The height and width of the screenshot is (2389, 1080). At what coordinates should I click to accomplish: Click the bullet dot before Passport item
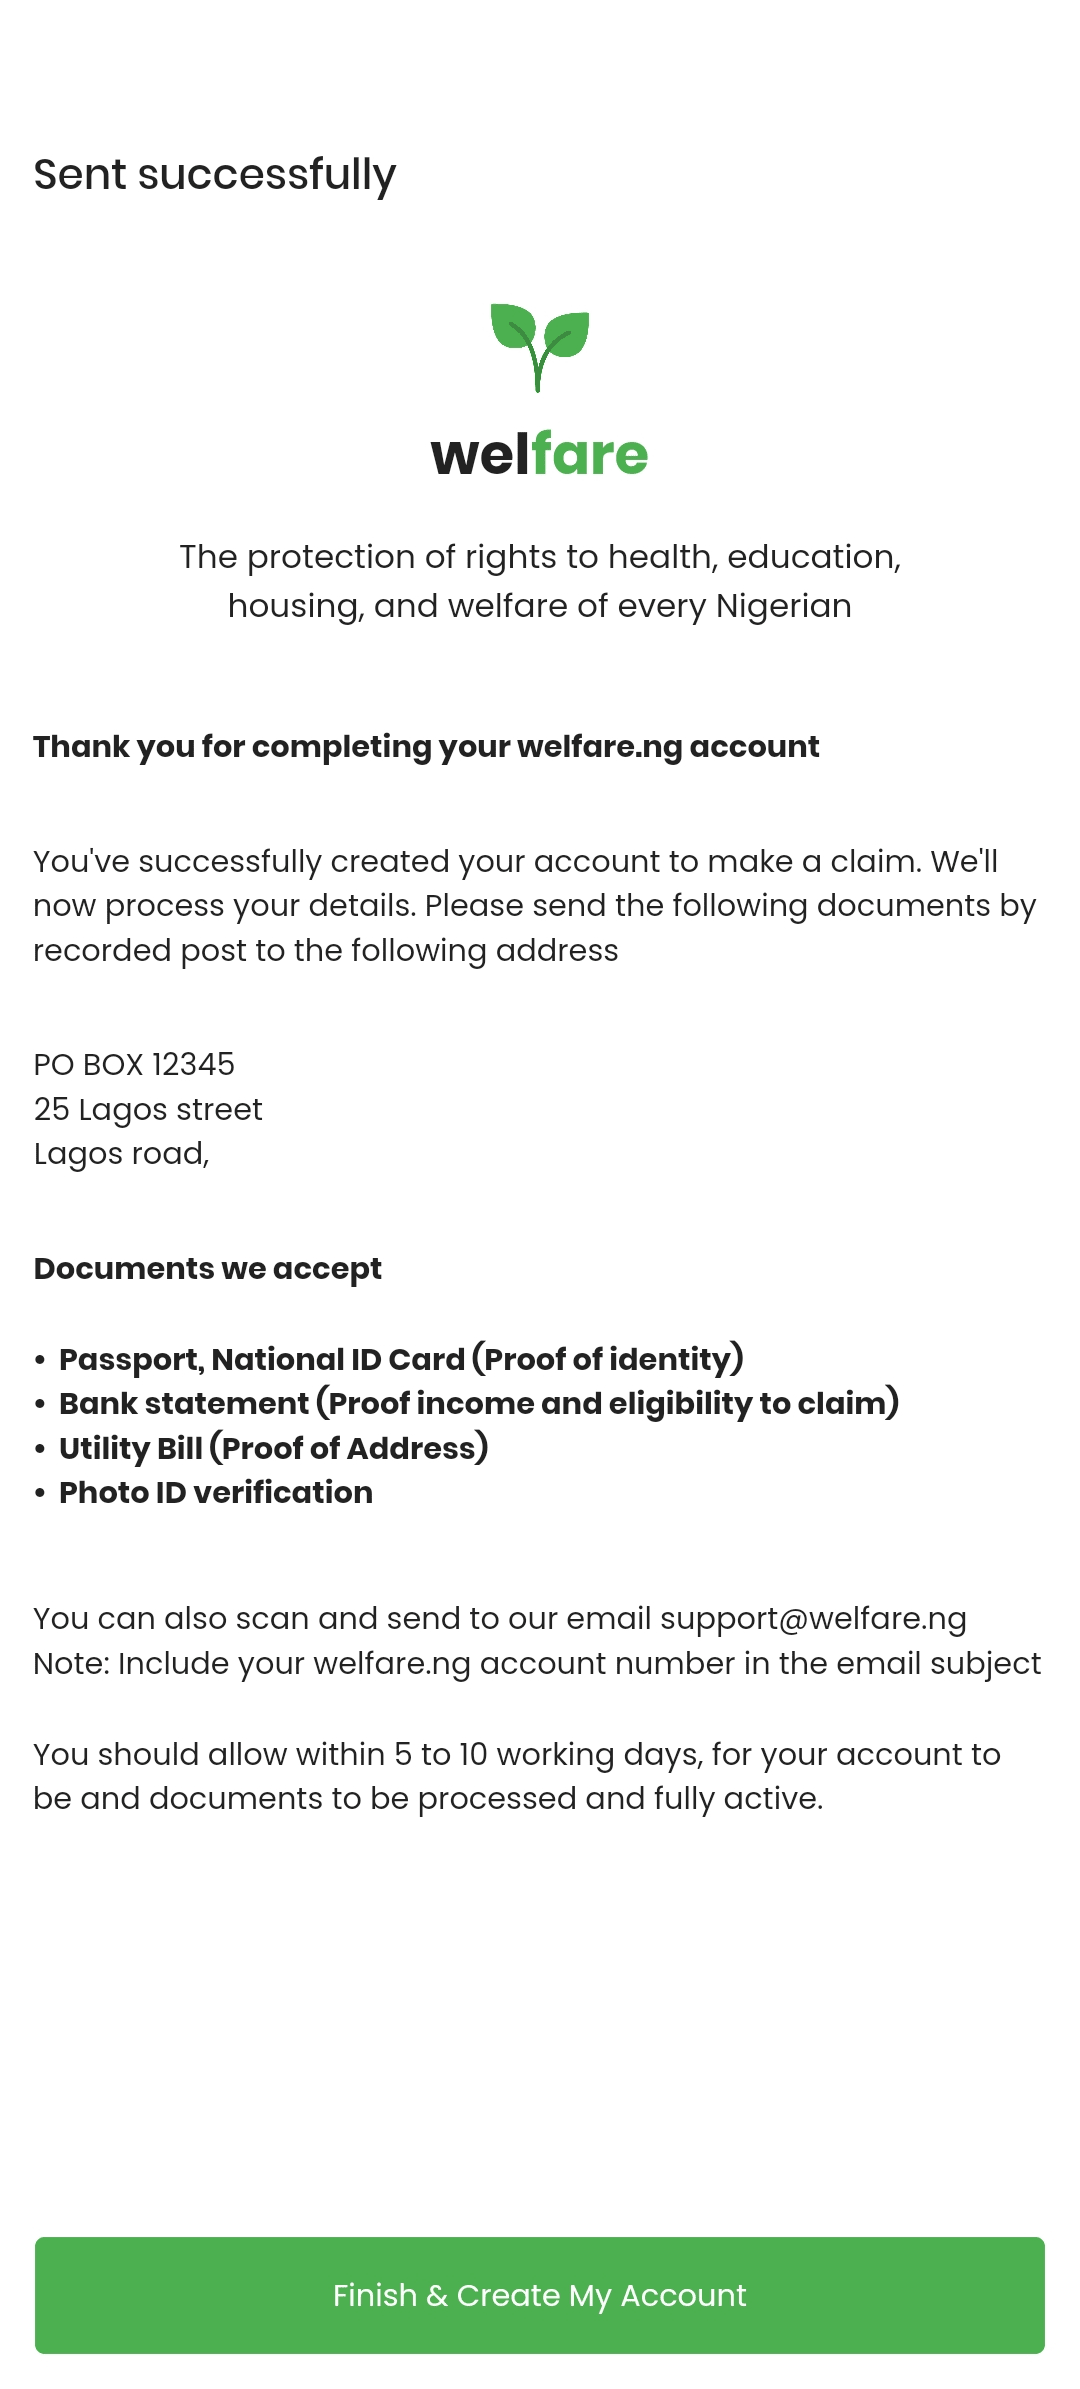click(40, 1360)
